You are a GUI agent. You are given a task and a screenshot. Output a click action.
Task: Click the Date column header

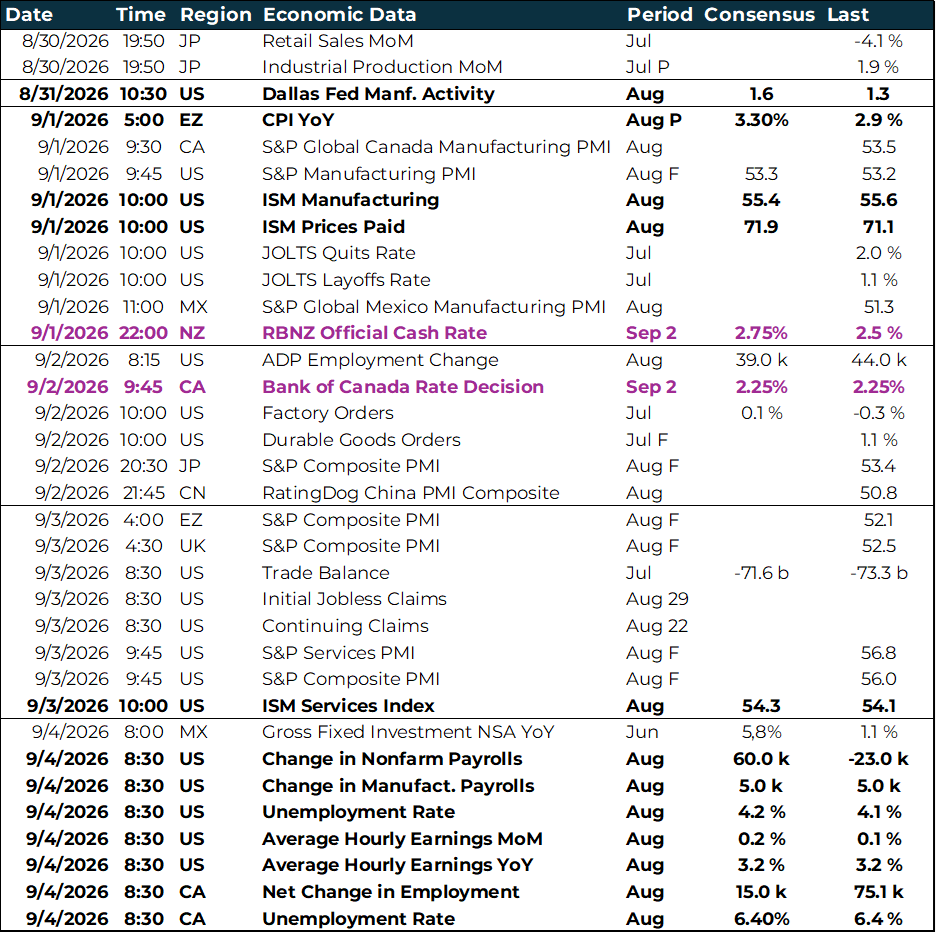[29, 14]
